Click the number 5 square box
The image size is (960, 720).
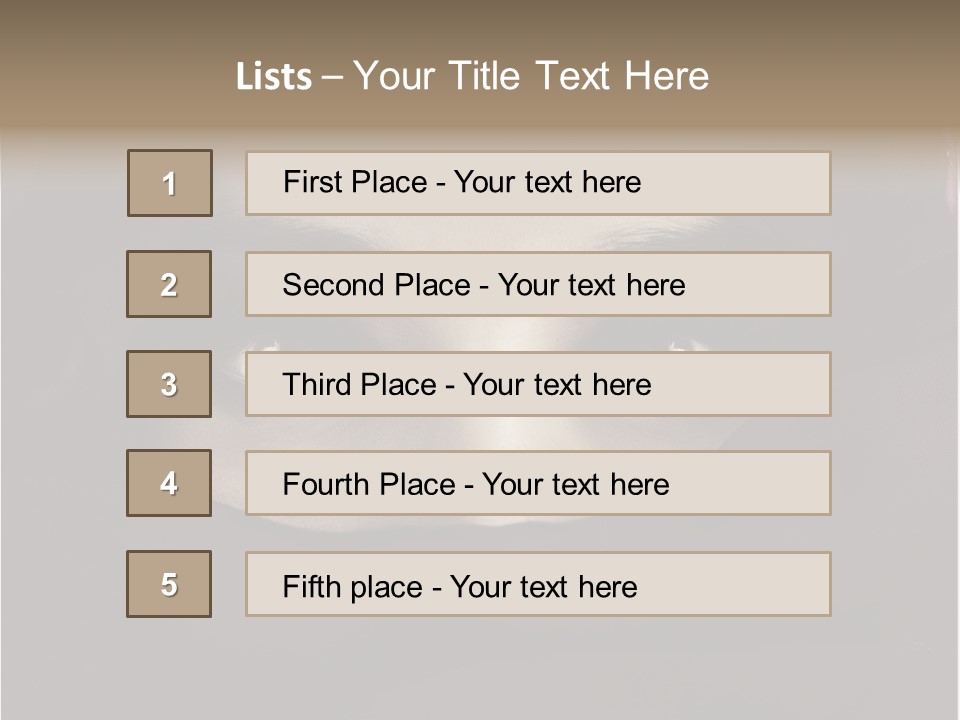(x=169, y=584)
